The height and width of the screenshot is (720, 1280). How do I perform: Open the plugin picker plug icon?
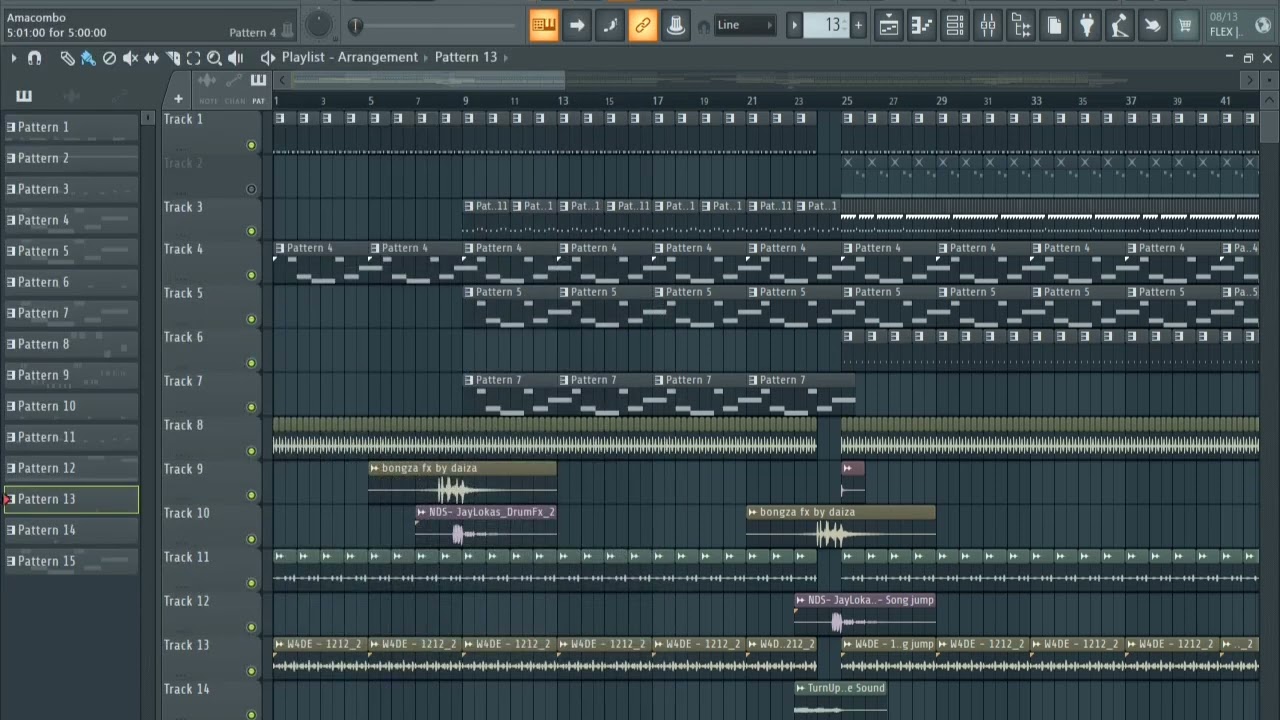[1087, 26]
